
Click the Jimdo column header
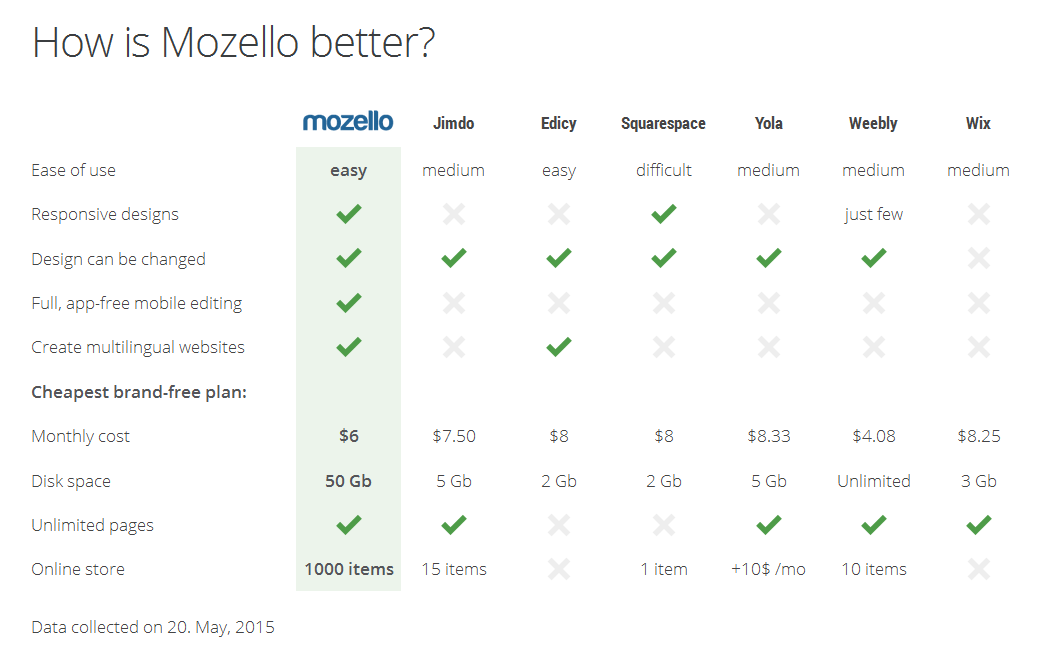point(453,124)
